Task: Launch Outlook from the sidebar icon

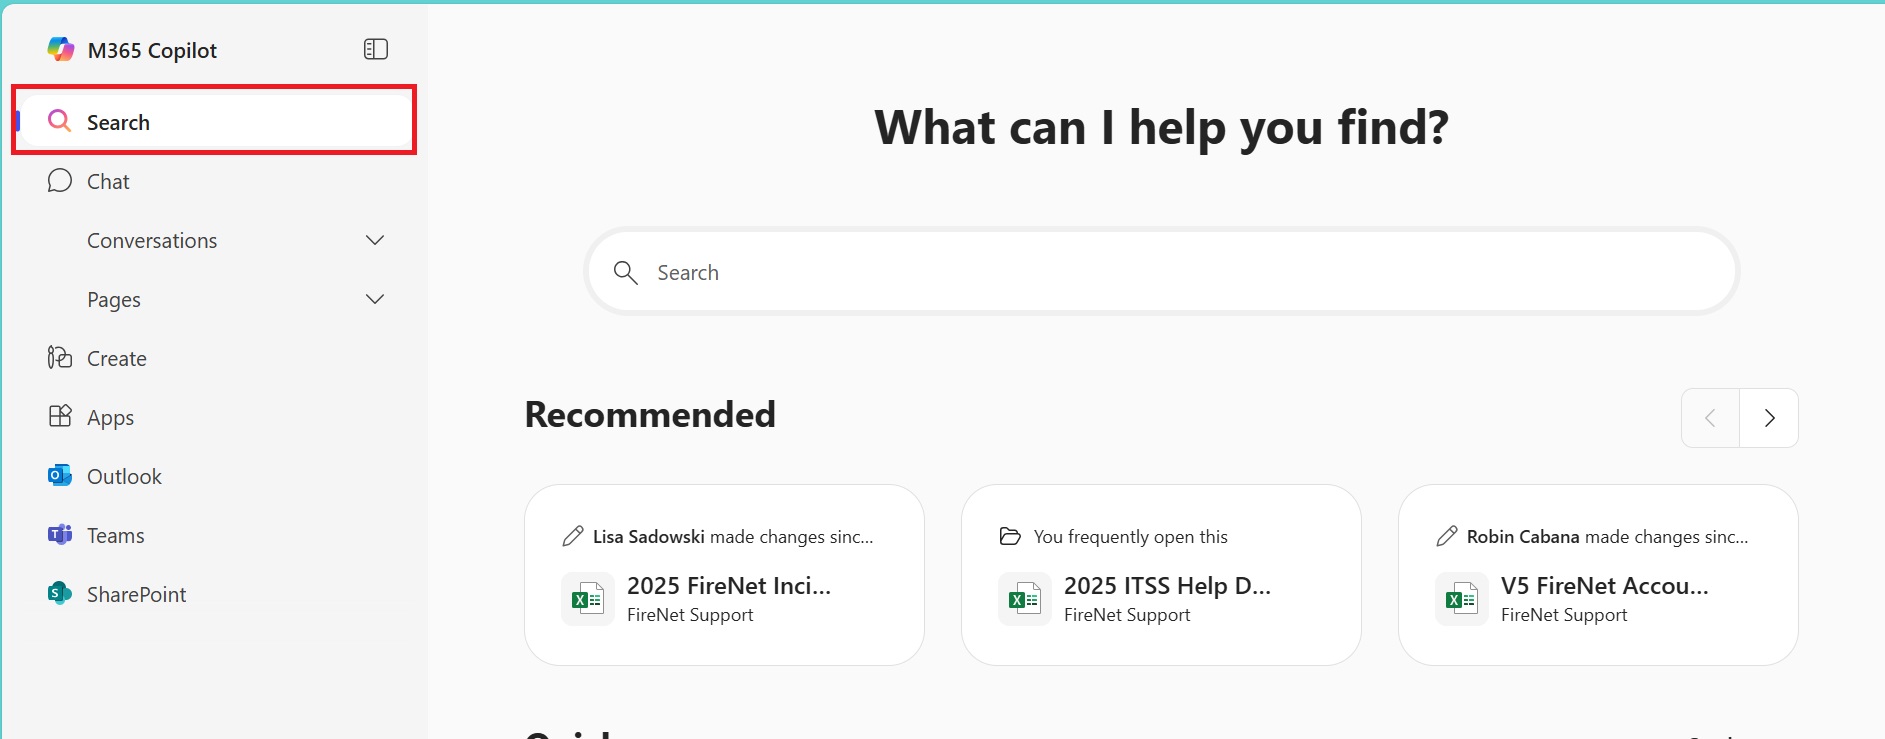Action: [x=60, y=476]
